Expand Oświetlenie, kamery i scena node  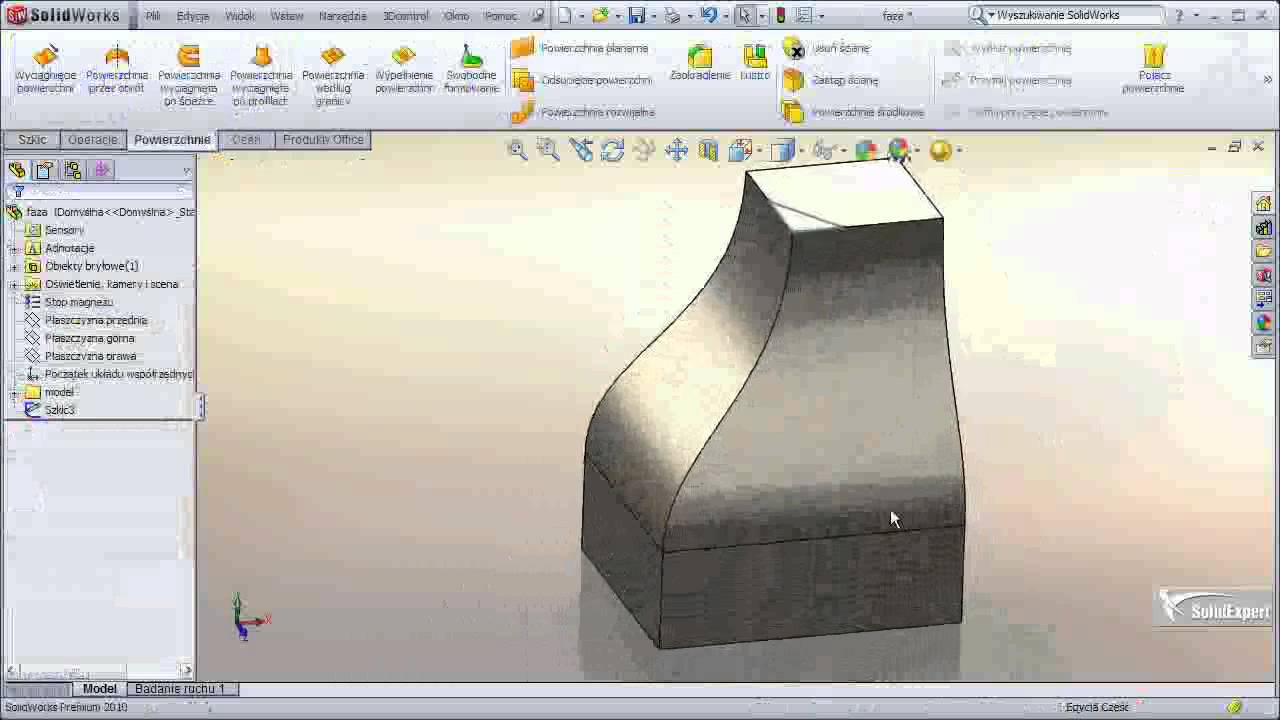coord(14,284)
